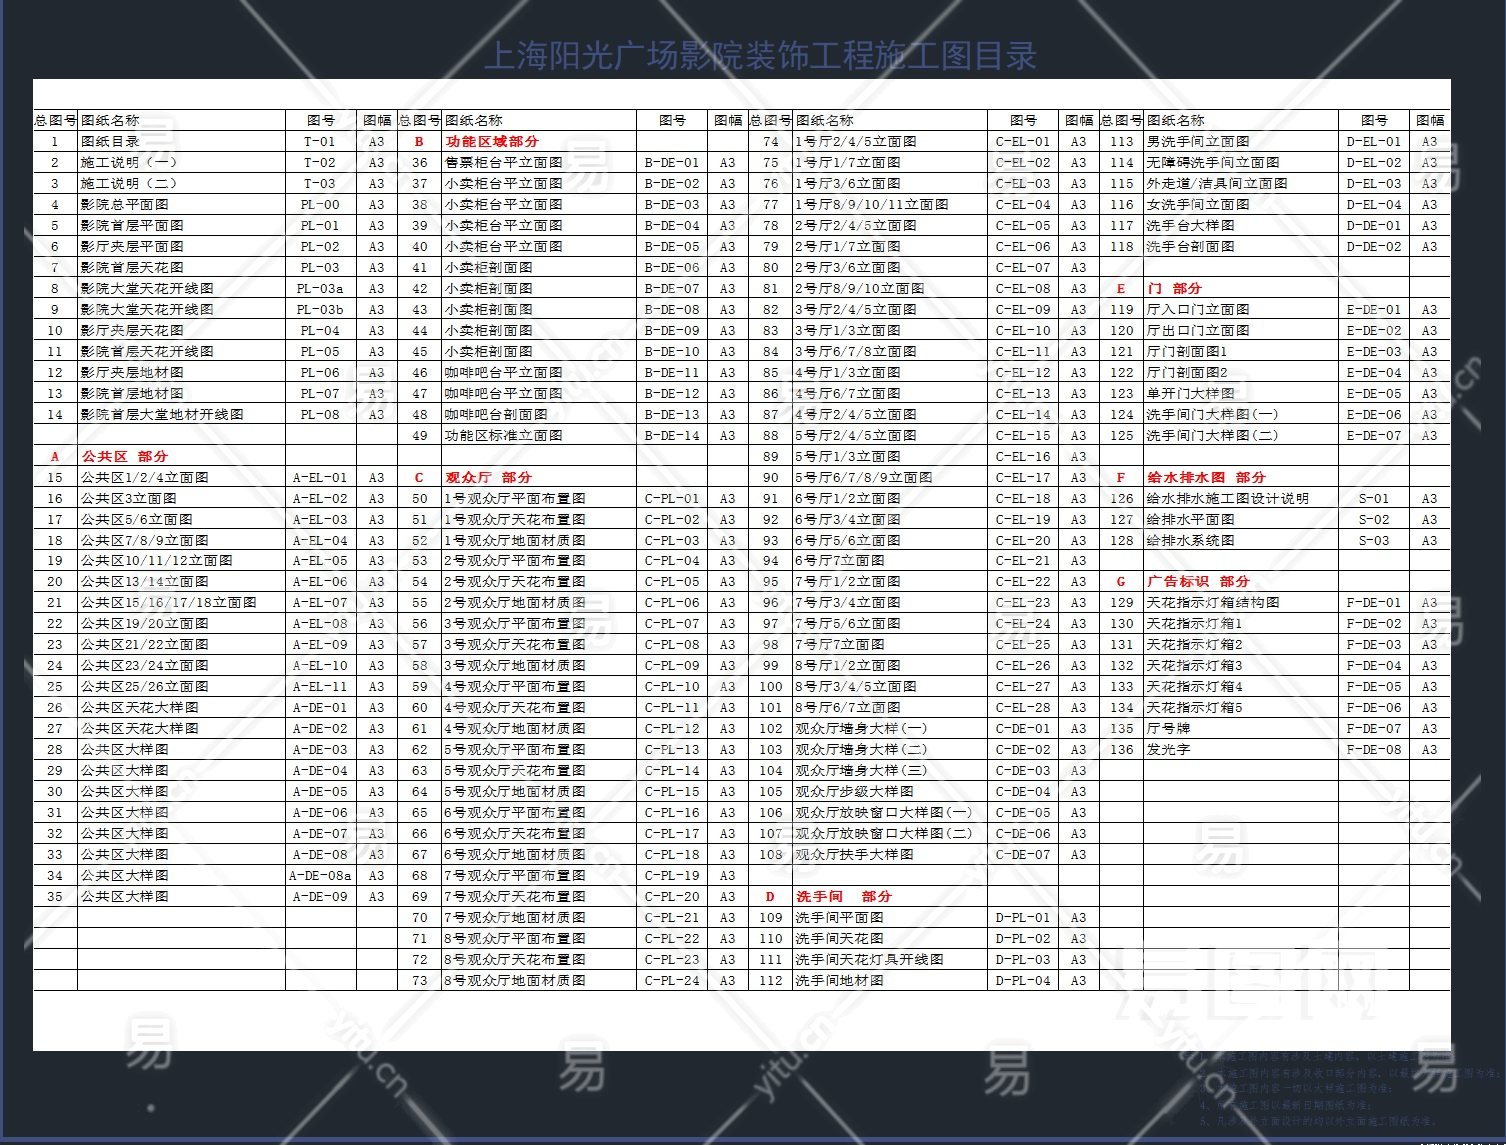Image resolution: width=1506 pixels, height=1145 pixels.
Task: Select drawing number C-EL-01
Action: click(1023, 142)
